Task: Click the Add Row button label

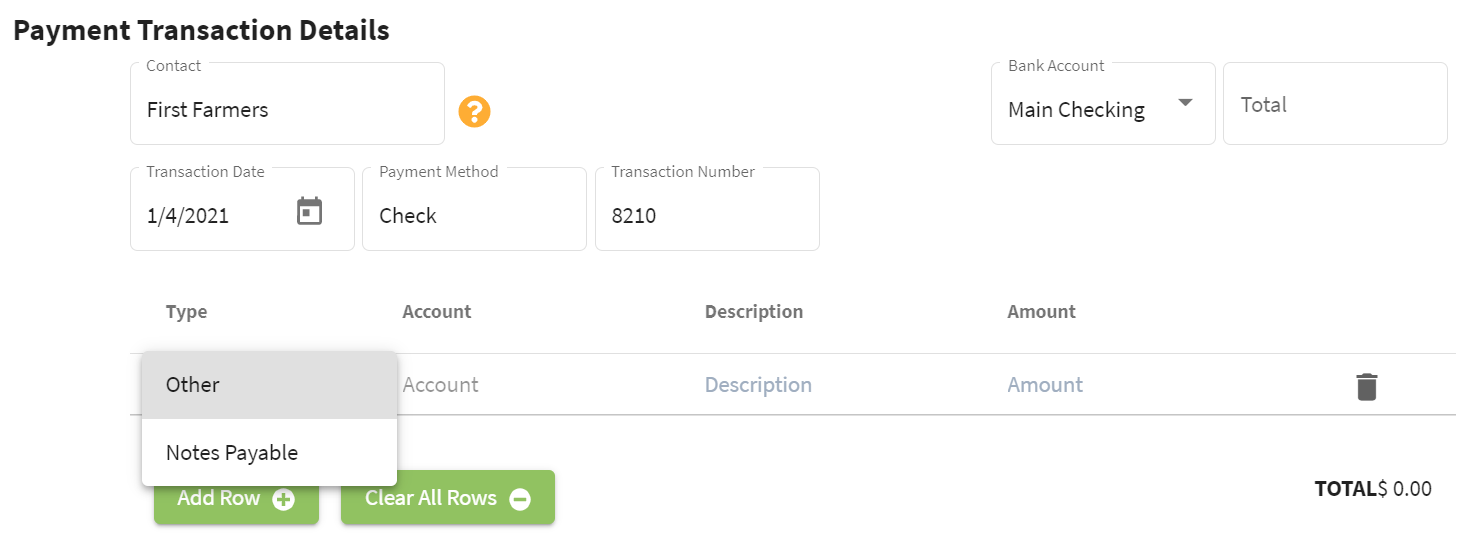Action: pos(219,498)
